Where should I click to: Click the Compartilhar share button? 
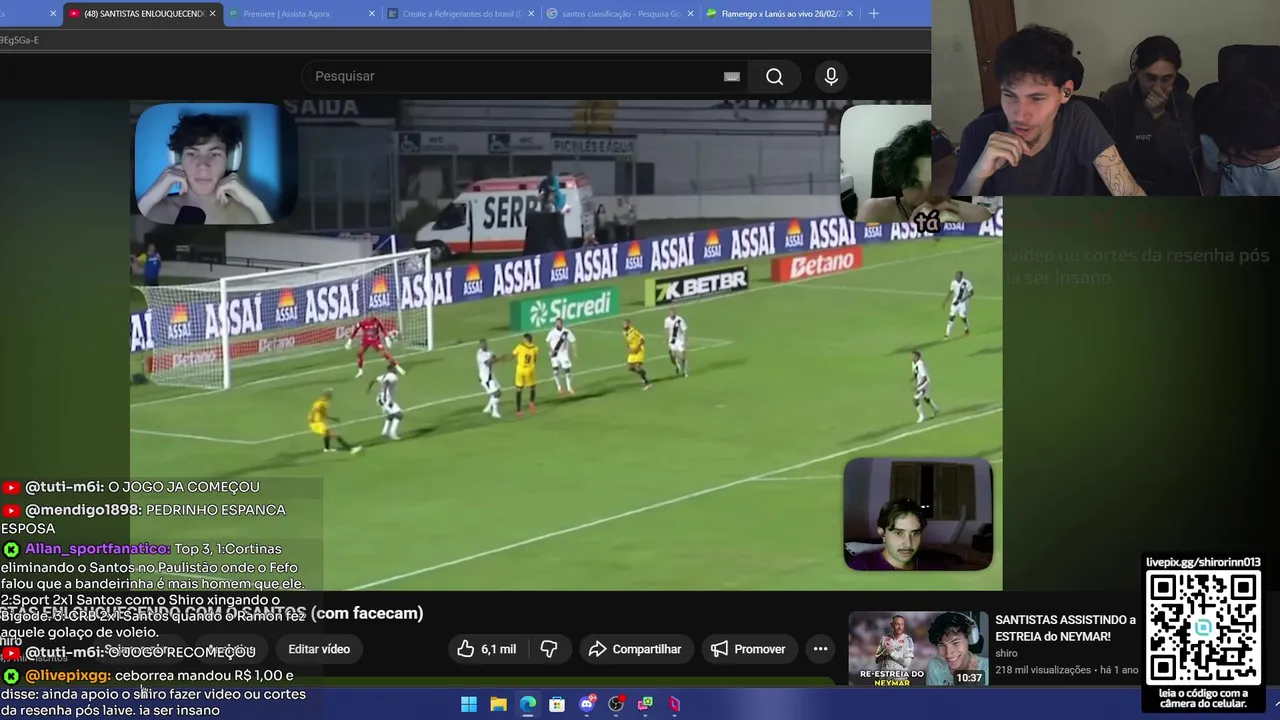pyautogui.click(x=635, y=649)
